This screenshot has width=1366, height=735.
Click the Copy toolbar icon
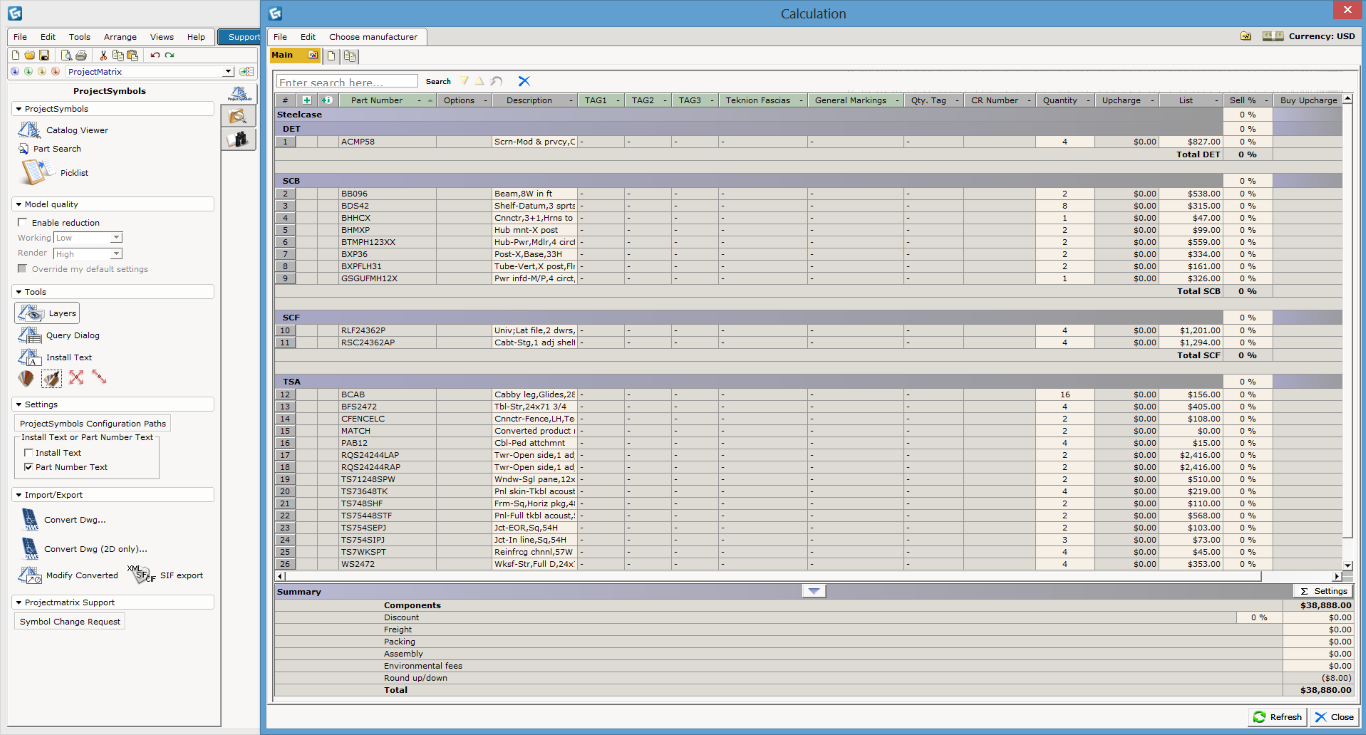[x=118, y=55]
